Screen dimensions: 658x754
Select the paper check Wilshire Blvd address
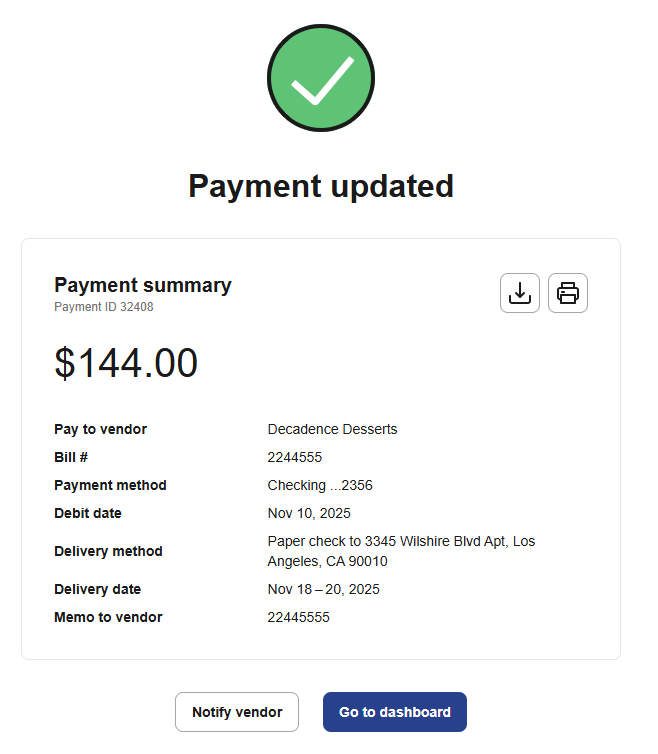tap(401, 551)
